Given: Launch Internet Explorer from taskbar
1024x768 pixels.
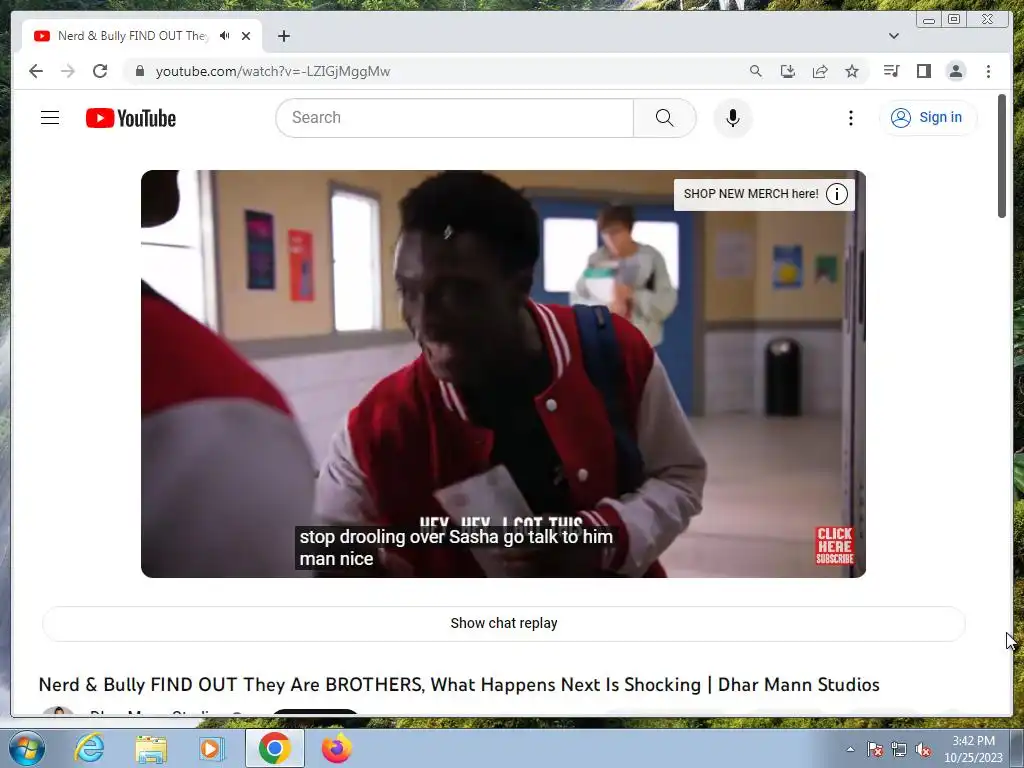Looking at the screenshot, I should (89, 748).
